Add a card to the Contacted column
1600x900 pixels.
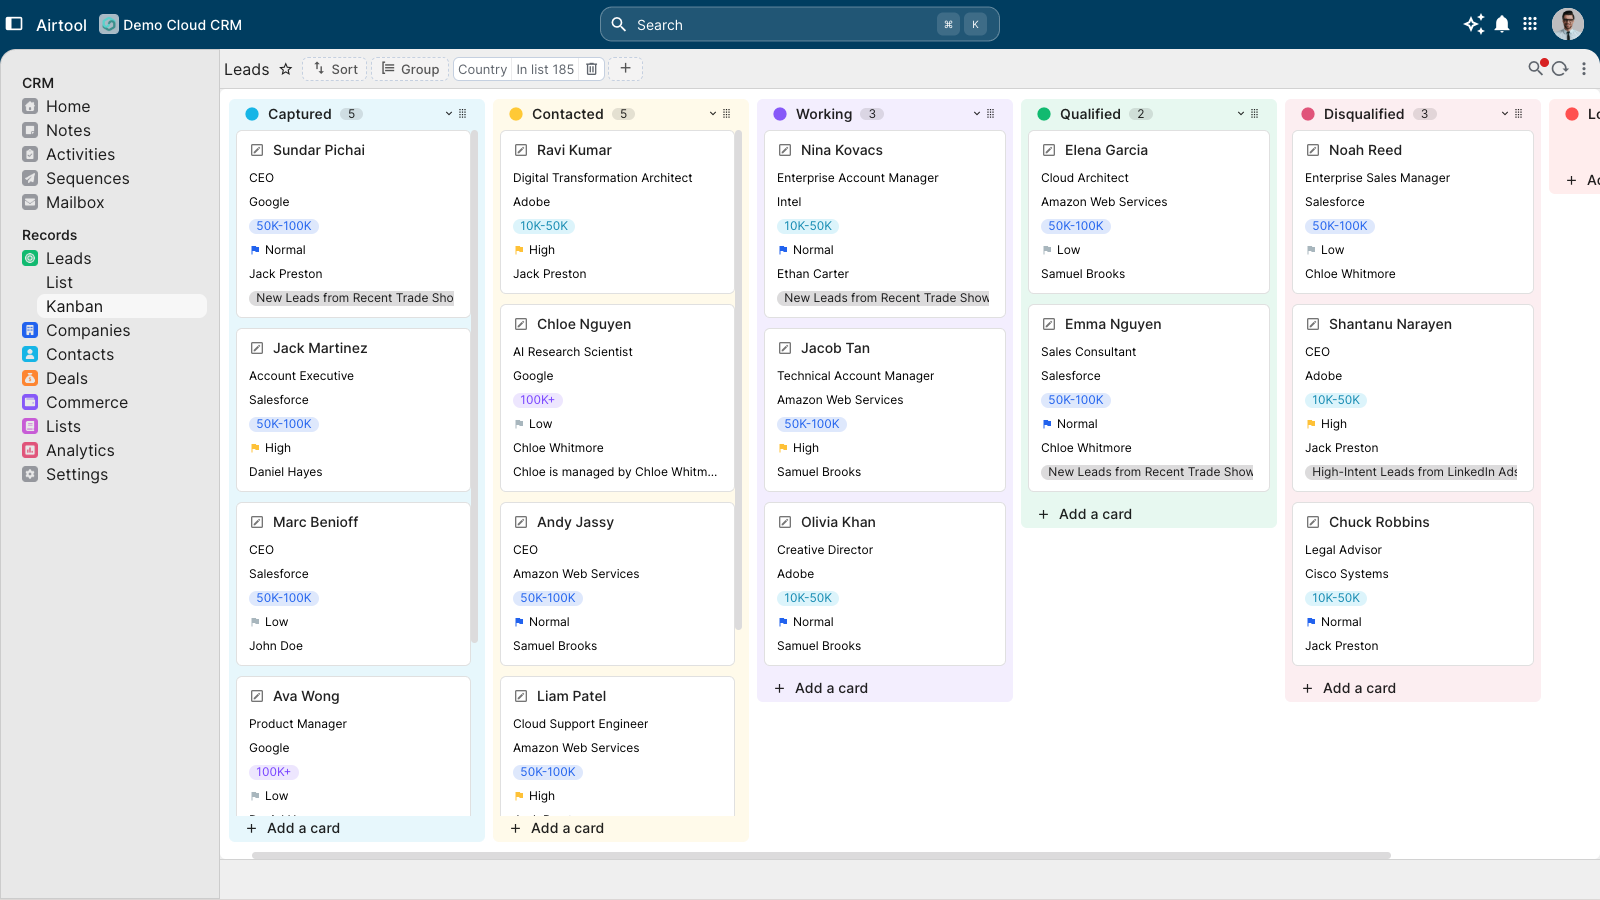557,828
